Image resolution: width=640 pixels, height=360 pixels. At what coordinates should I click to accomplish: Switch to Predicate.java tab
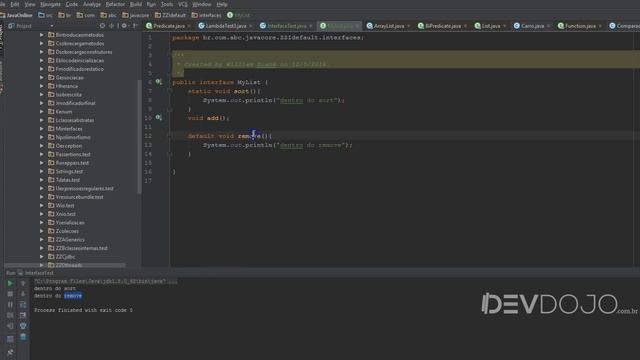169,26
